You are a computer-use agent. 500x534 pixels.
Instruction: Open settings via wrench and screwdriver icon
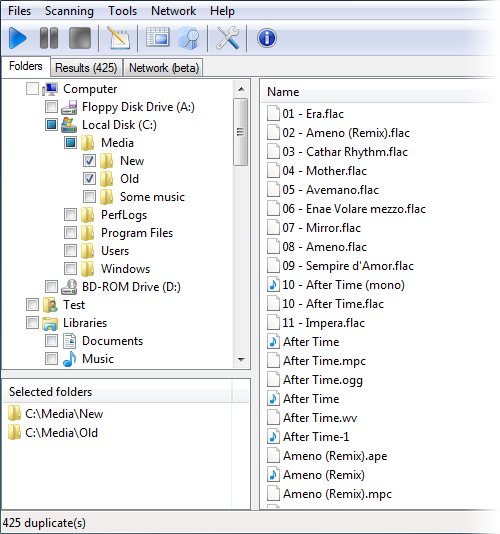(228, 38)
